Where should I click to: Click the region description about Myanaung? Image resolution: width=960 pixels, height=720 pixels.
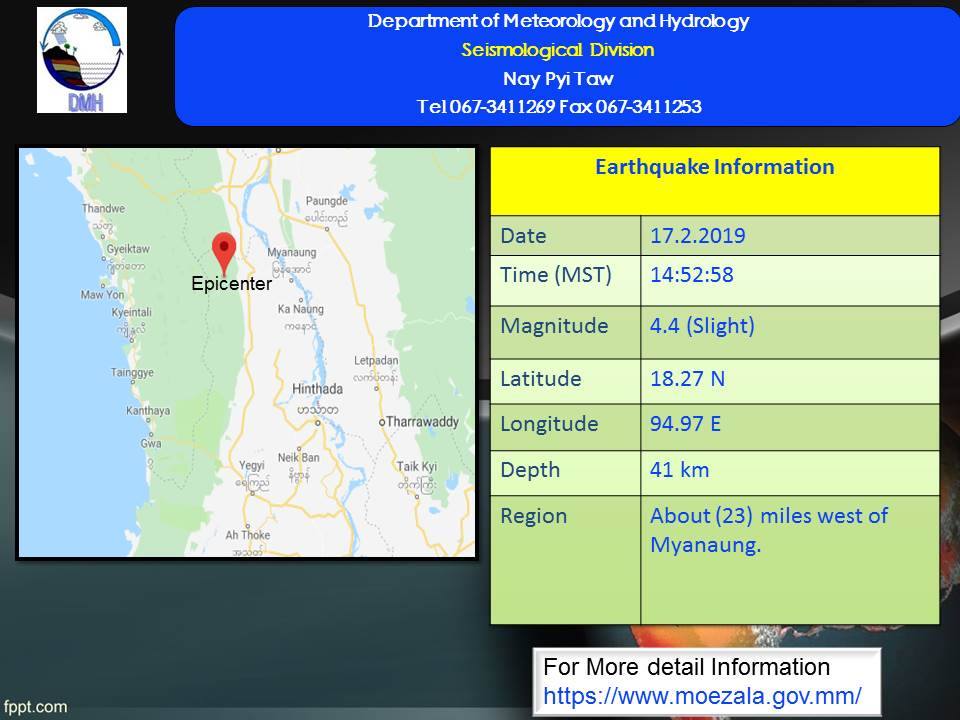pyautogui.click(x=768, y=530)
